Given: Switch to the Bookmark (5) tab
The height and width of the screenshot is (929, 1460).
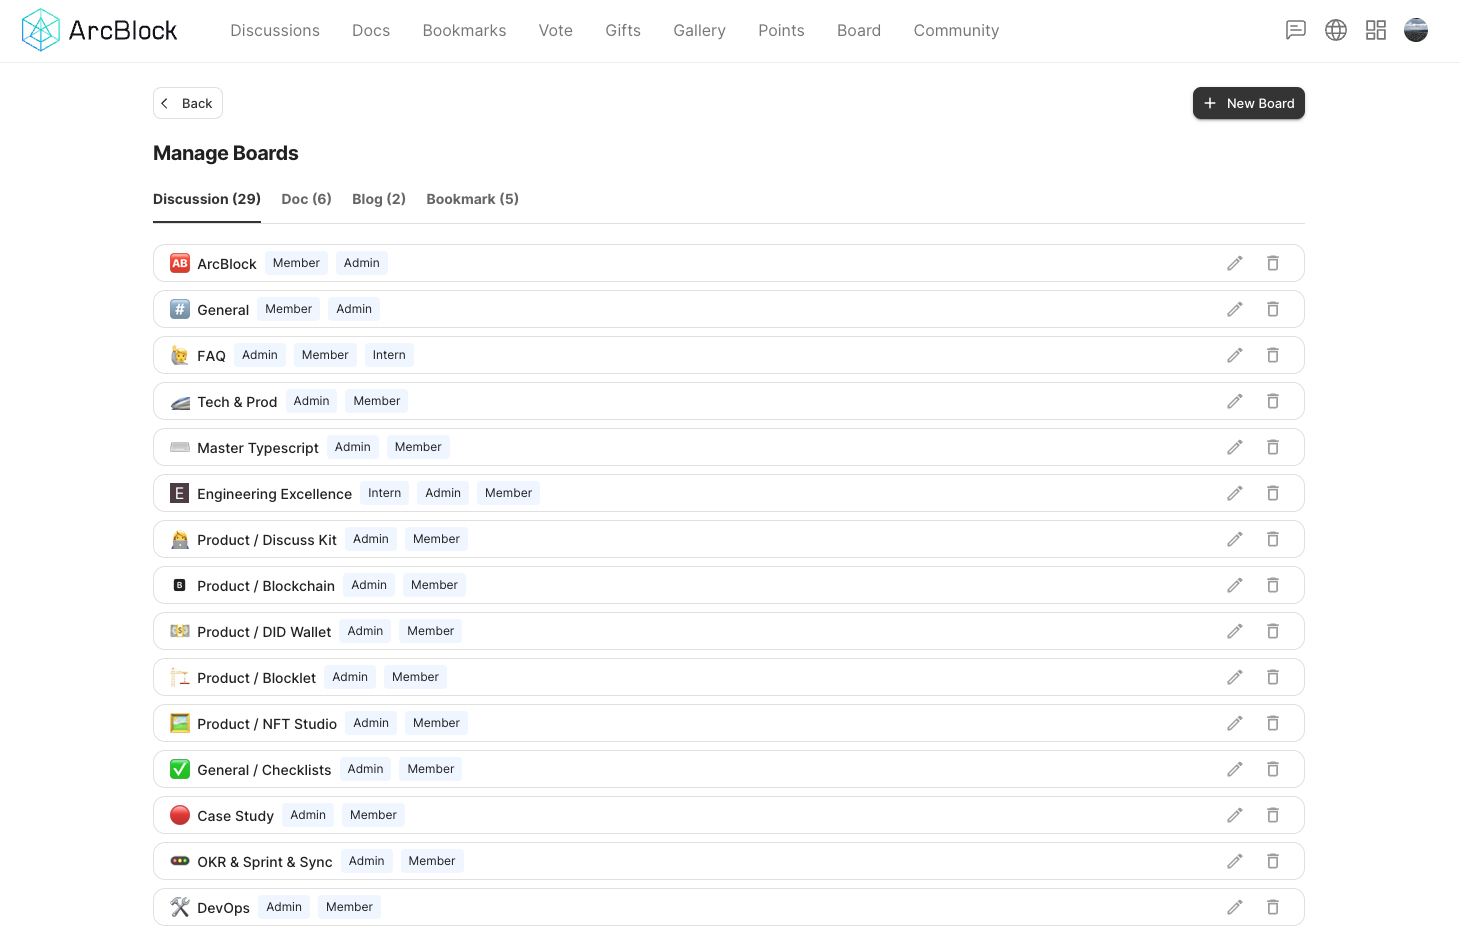Looking at the screenshot, I should [472, 199].
